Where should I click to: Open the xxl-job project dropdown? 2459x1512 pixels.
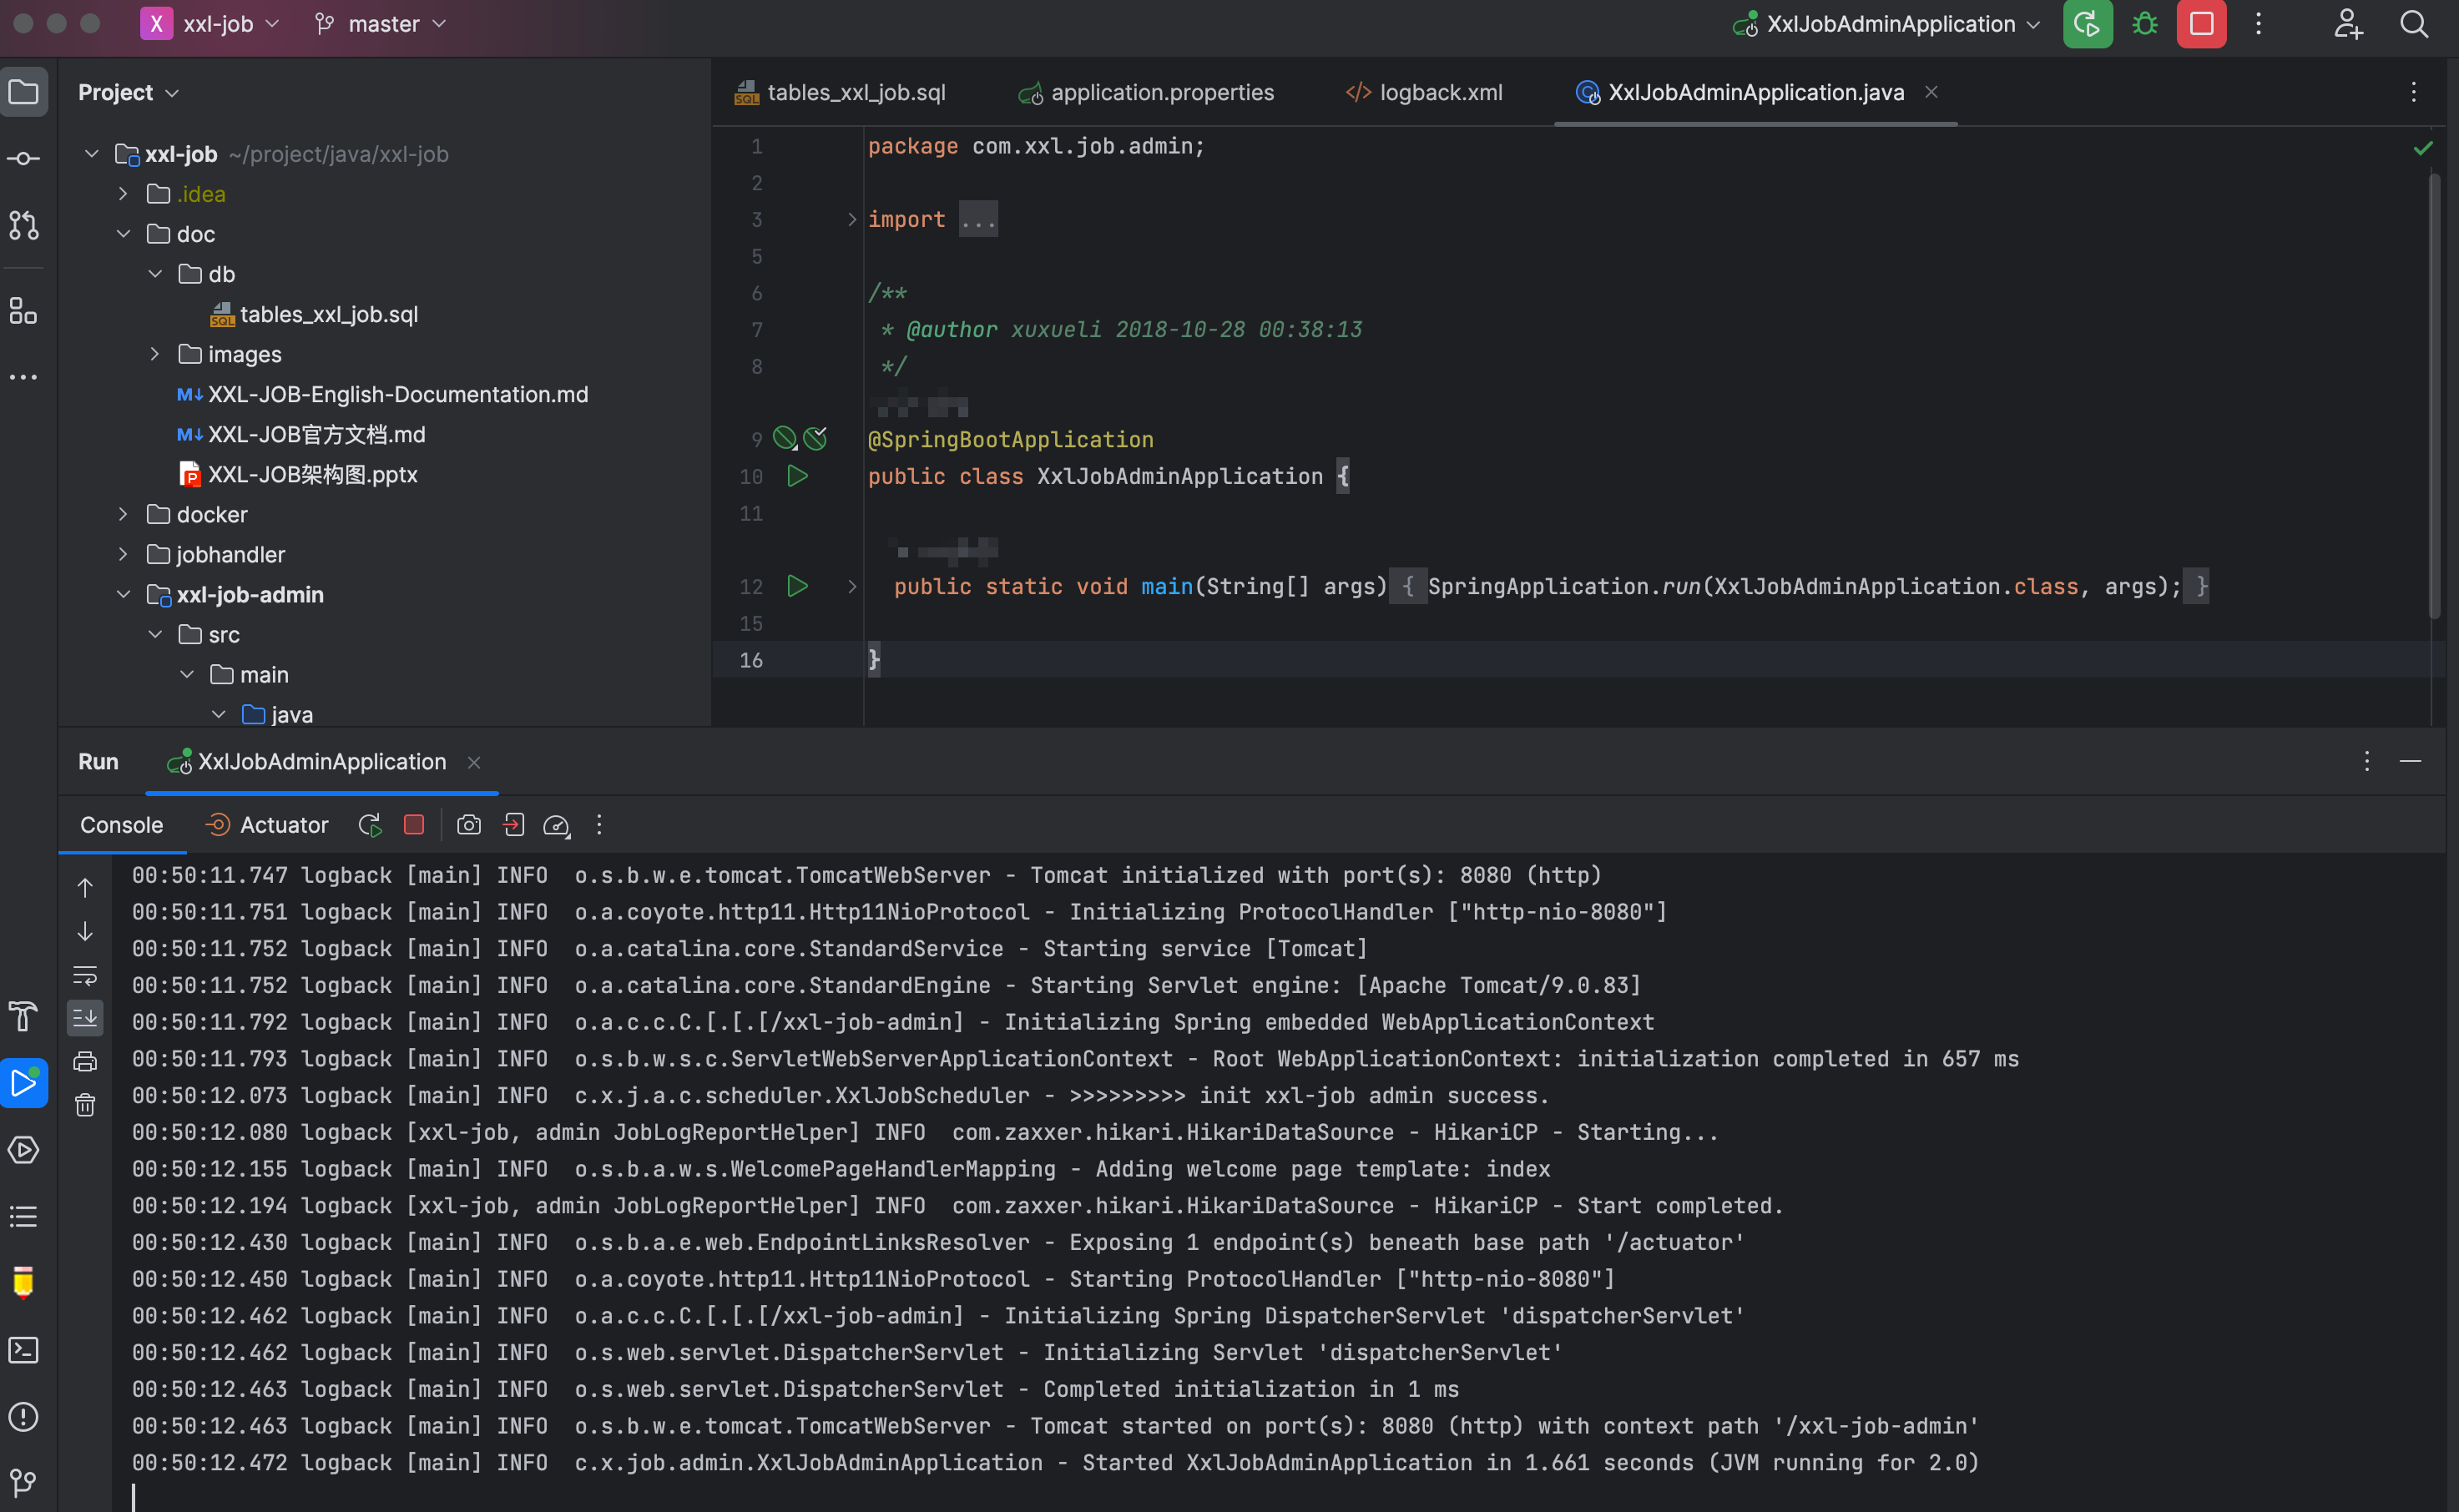[211, 24]
